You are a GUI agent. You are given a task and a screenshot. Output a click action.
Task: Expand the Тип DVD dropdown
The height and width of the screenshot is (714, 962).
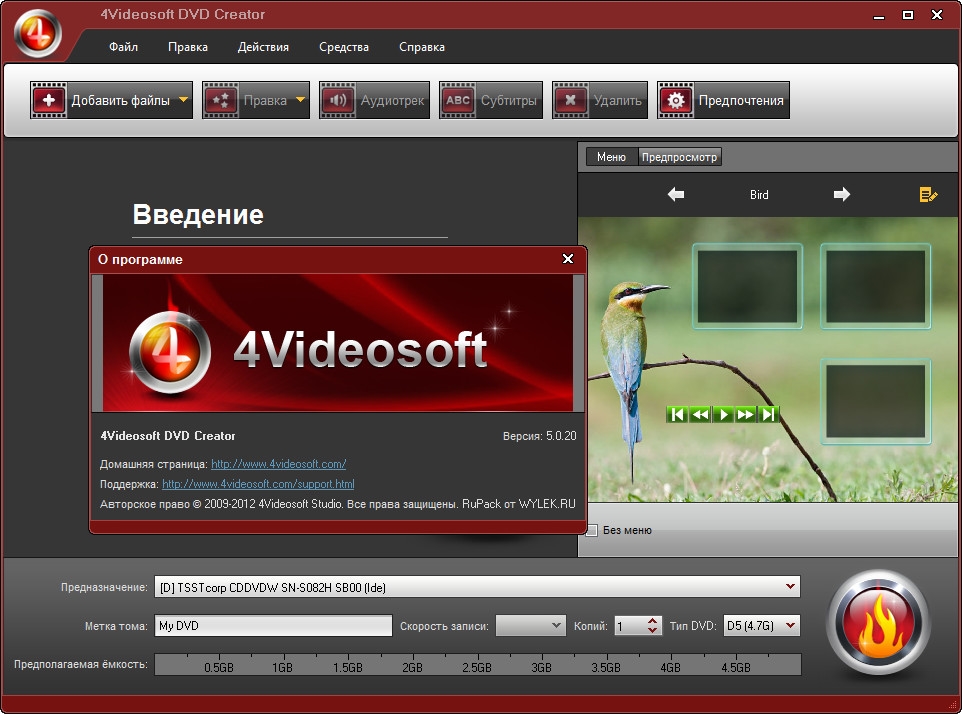[790, 626]
